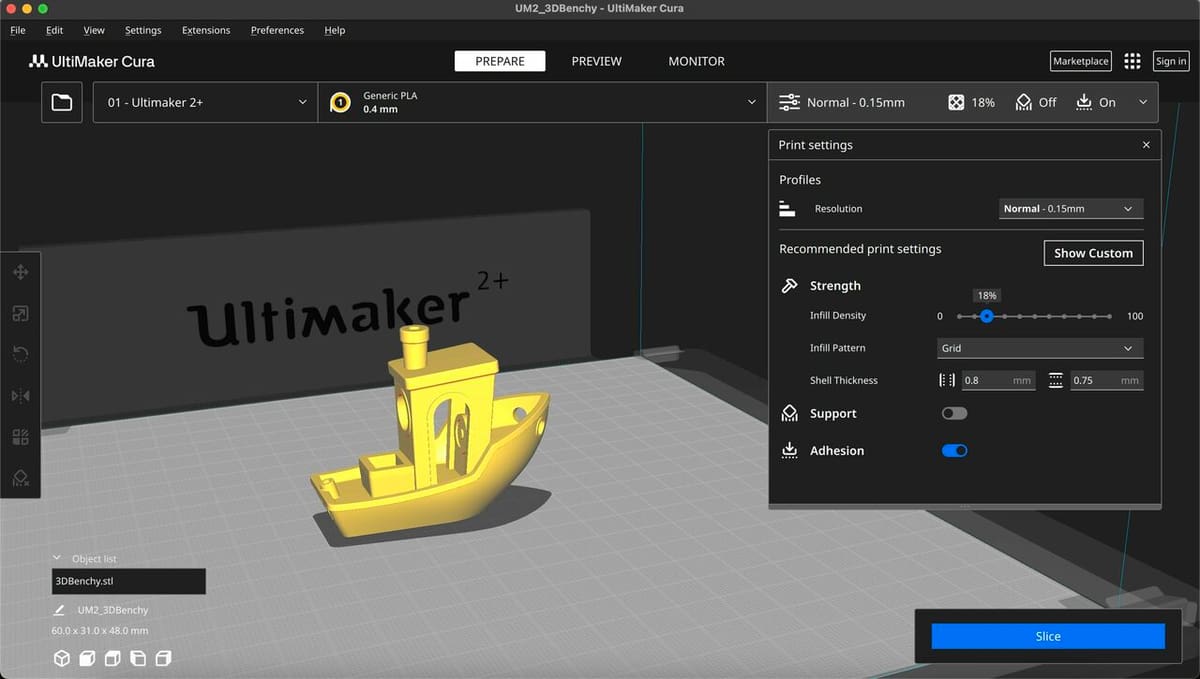Set Infill Density slider to 100 end
The image size is (1200, 679).
(1110, 316)
